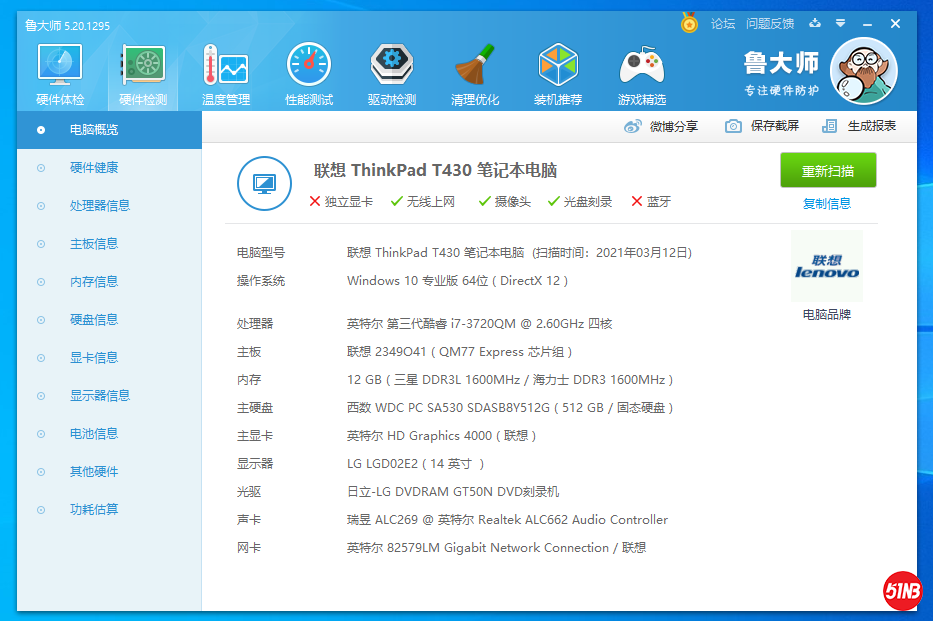This screenshot has height=621, width=933.
Task: Share via 微博分享
Action: coord(662,126)
